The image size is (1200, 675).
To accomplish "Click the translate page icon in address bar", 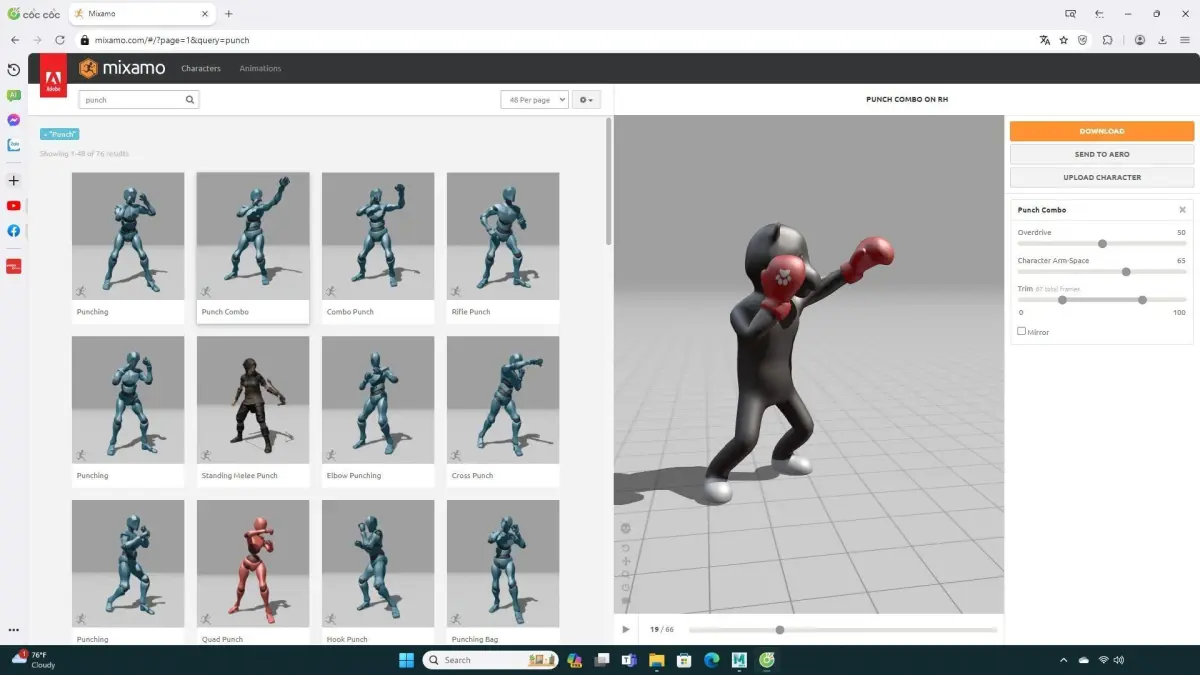I will 1045,40.
